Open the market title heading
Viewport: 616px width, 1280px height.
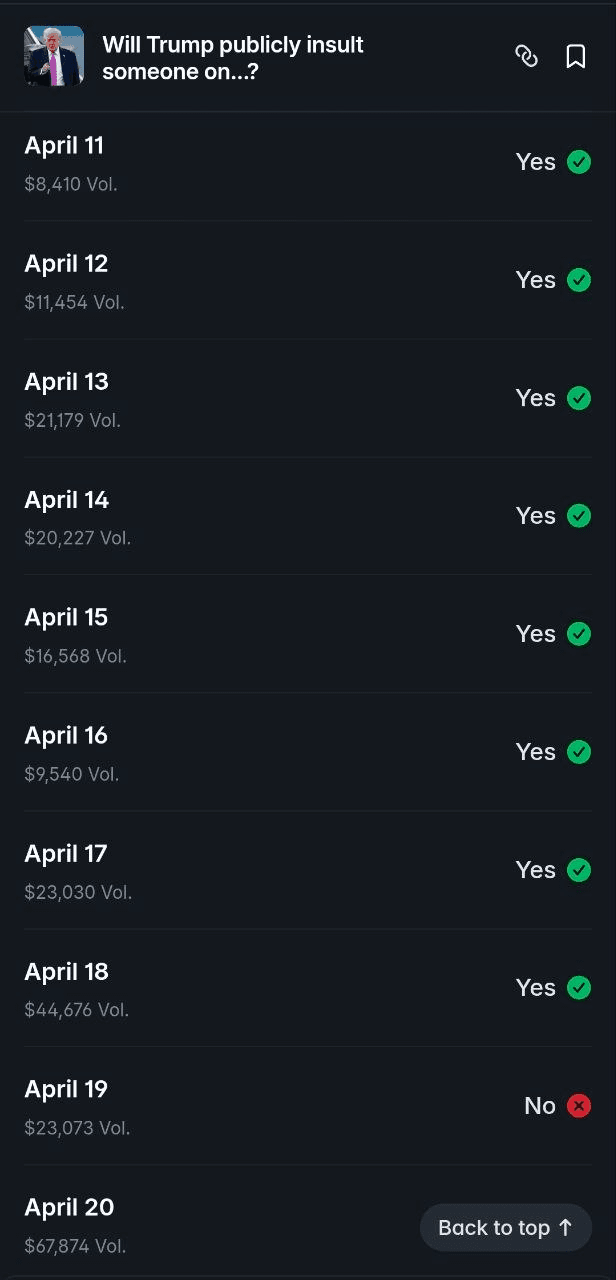coord(233,57)
